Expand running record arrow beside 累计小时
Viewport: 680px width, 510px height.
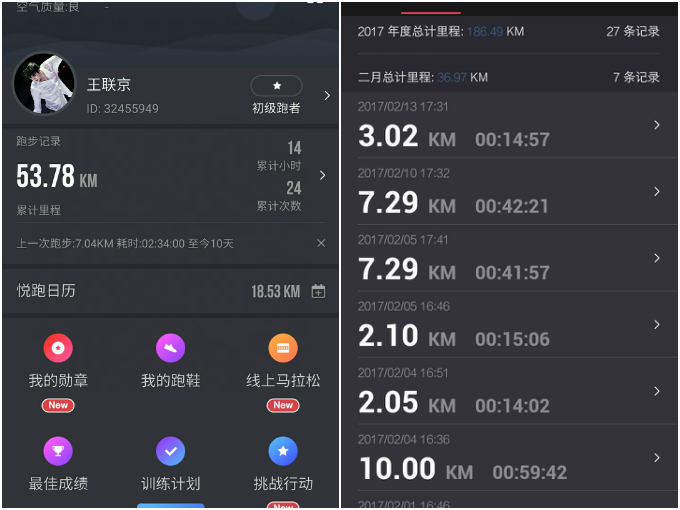click(322, 175)
